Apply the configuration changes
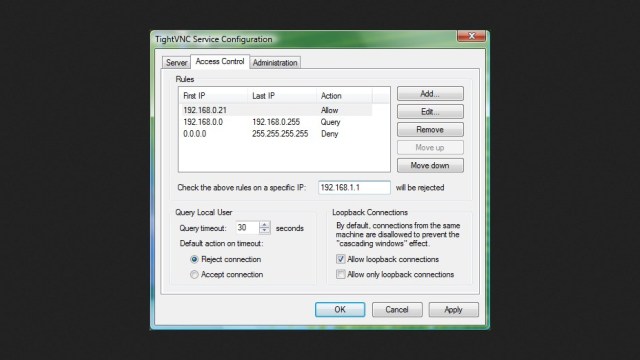The width and height of the screenshot is (640, 360). tap(453, 309)
